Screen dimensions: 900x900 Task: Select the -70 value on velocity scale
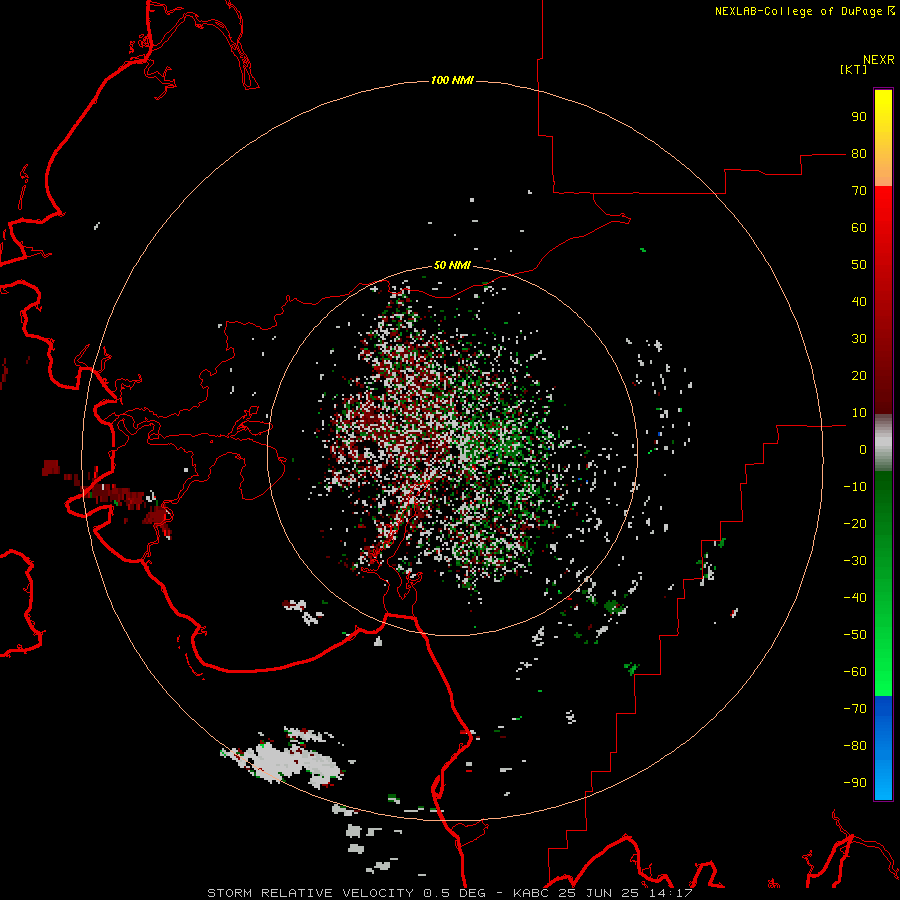tap(855, 709)
